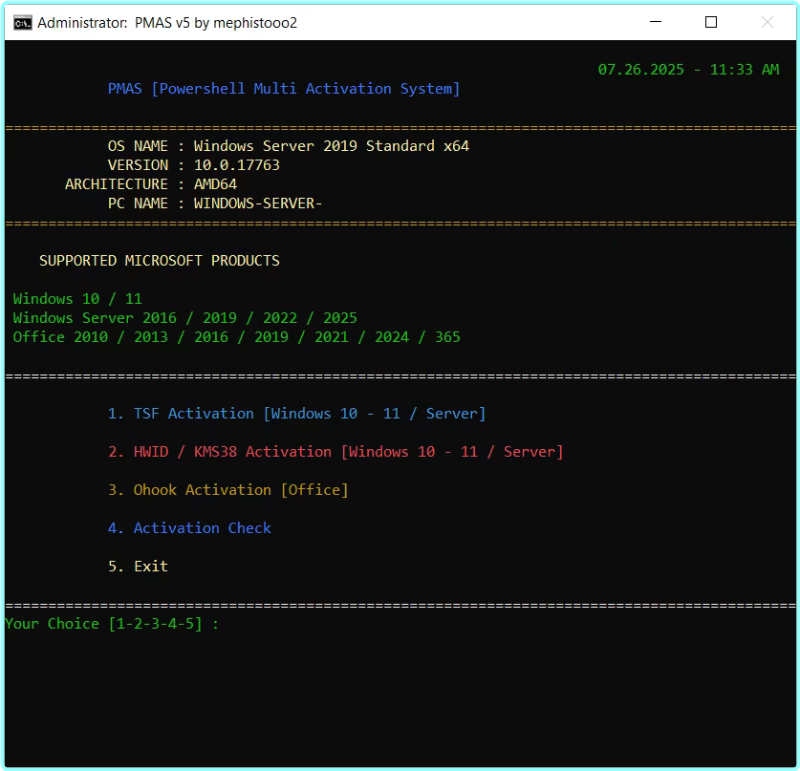
Task: Click menu option 5 Exit
Action: coord(138,566)
